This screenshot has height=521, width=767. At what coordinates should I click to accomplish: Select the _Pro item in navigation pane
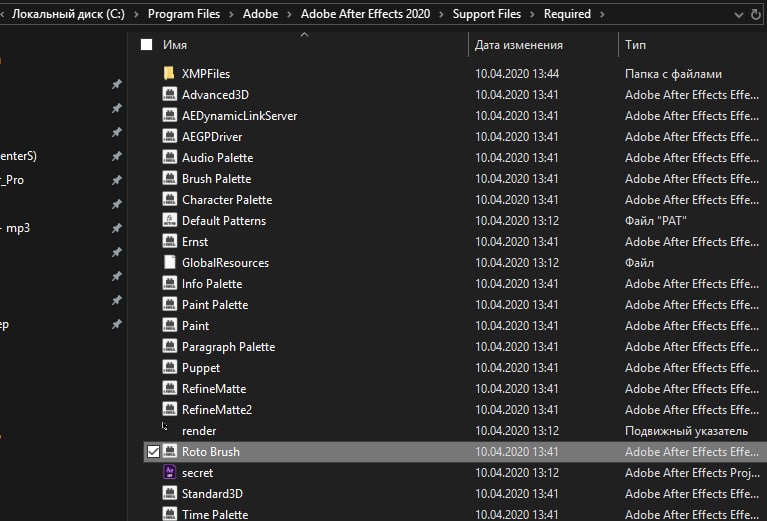pyautogui.click(x=12, y=180)
